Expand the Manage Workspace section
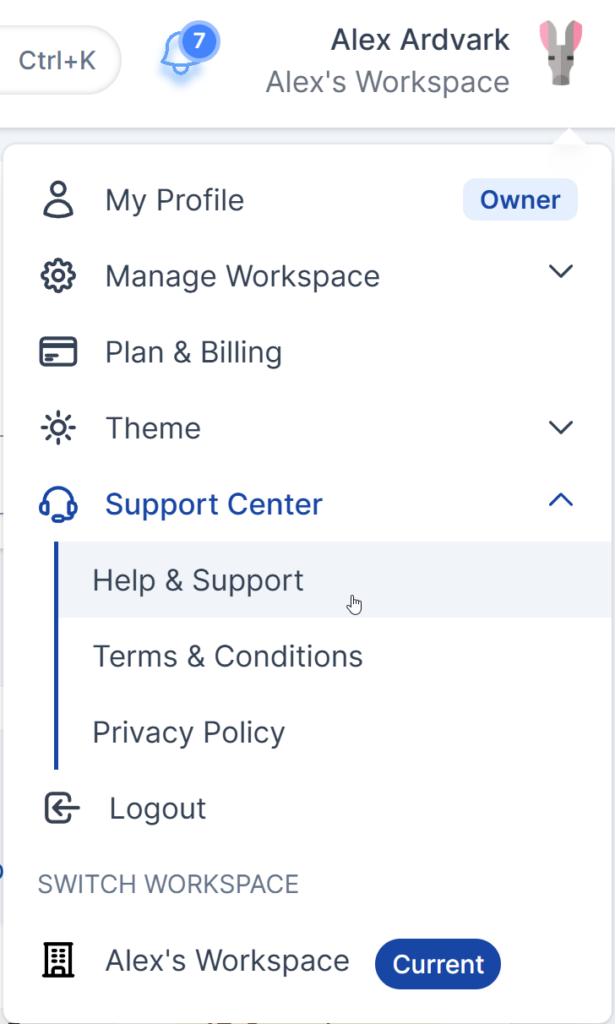615x1024 pixels. click(x=561, y=271)
